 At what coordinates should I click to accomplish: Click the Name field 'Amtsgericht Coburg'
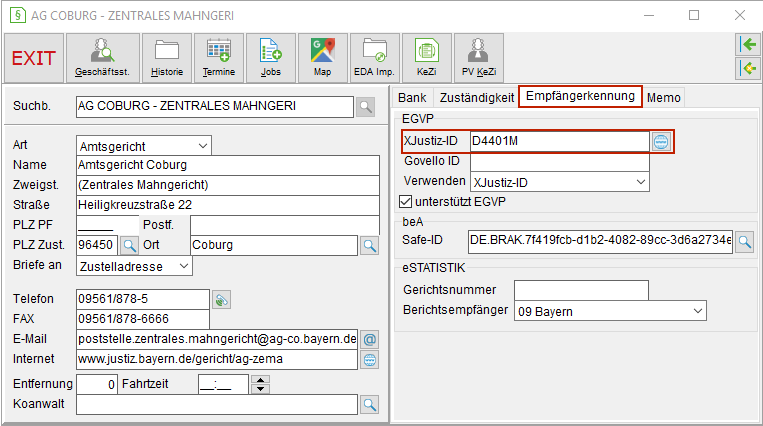[x=228, y=165]
